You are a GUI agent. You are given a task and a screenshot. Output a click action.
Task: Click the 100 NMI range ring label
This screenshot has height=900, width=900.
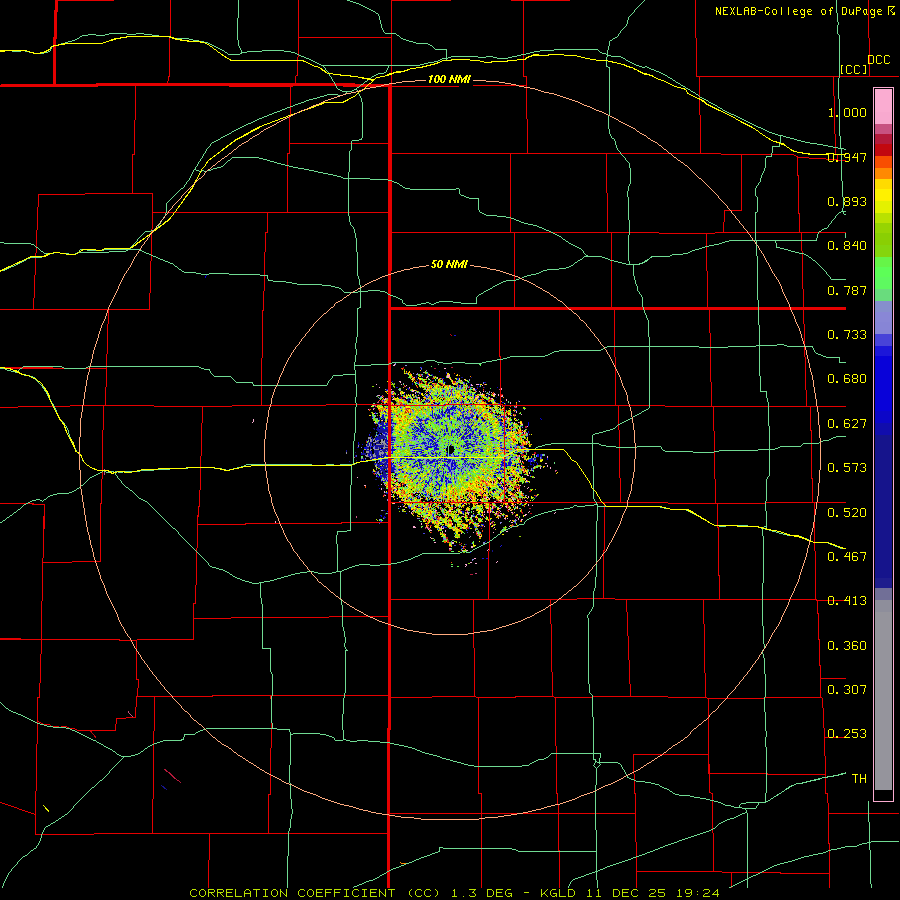[x=449, y=79]
